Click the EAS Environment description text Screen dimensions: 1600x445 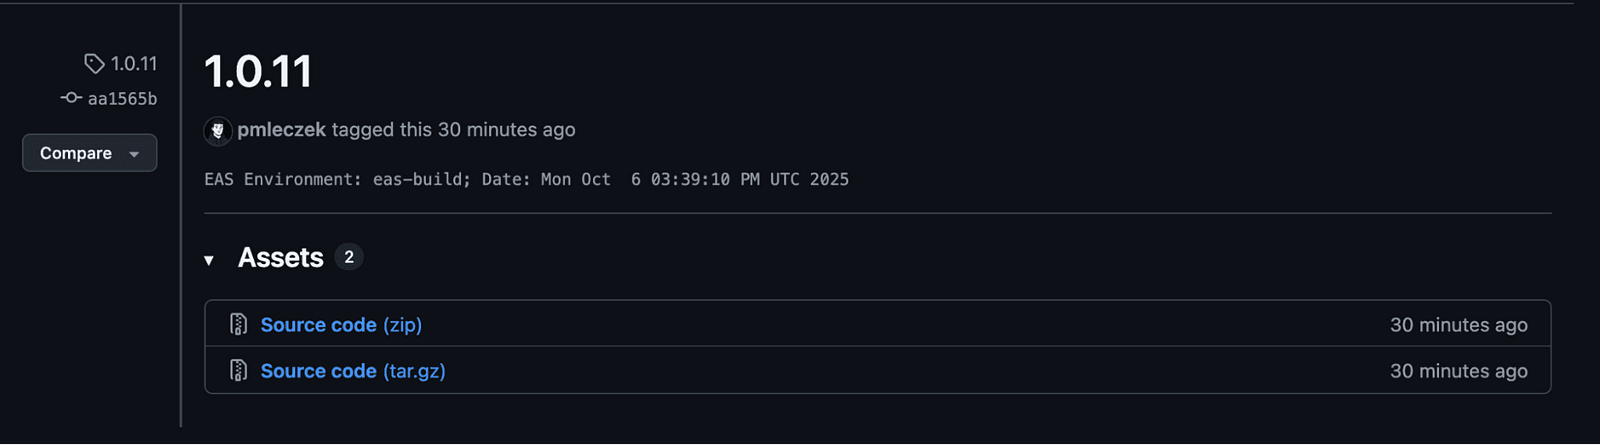526,180
